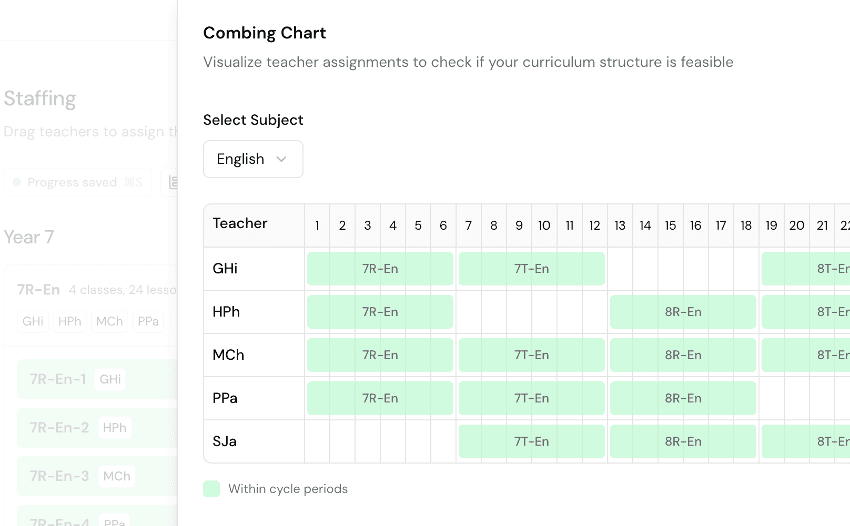Select PPa's 8R-En block

pyautogui.click(x=682, y=398)
